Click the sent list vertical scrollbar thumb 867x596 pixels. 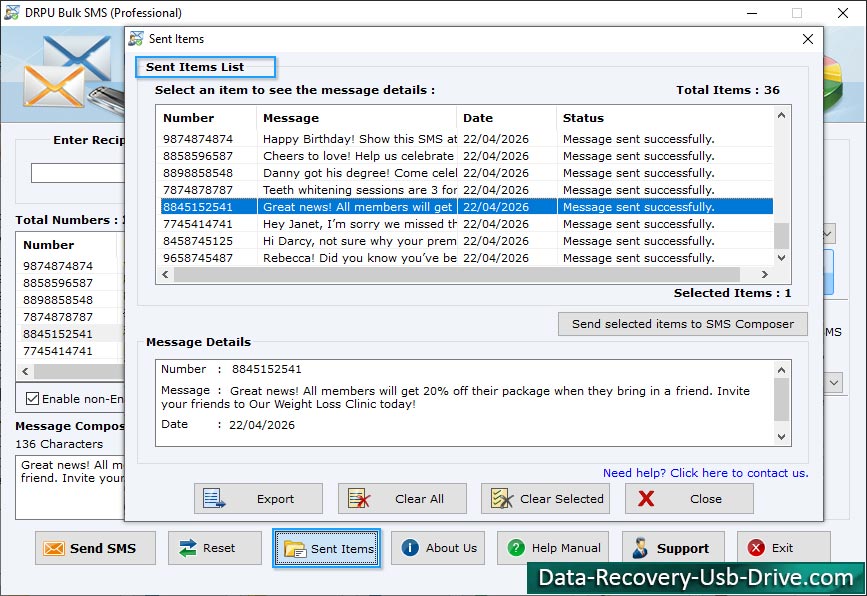pos(781,236)
